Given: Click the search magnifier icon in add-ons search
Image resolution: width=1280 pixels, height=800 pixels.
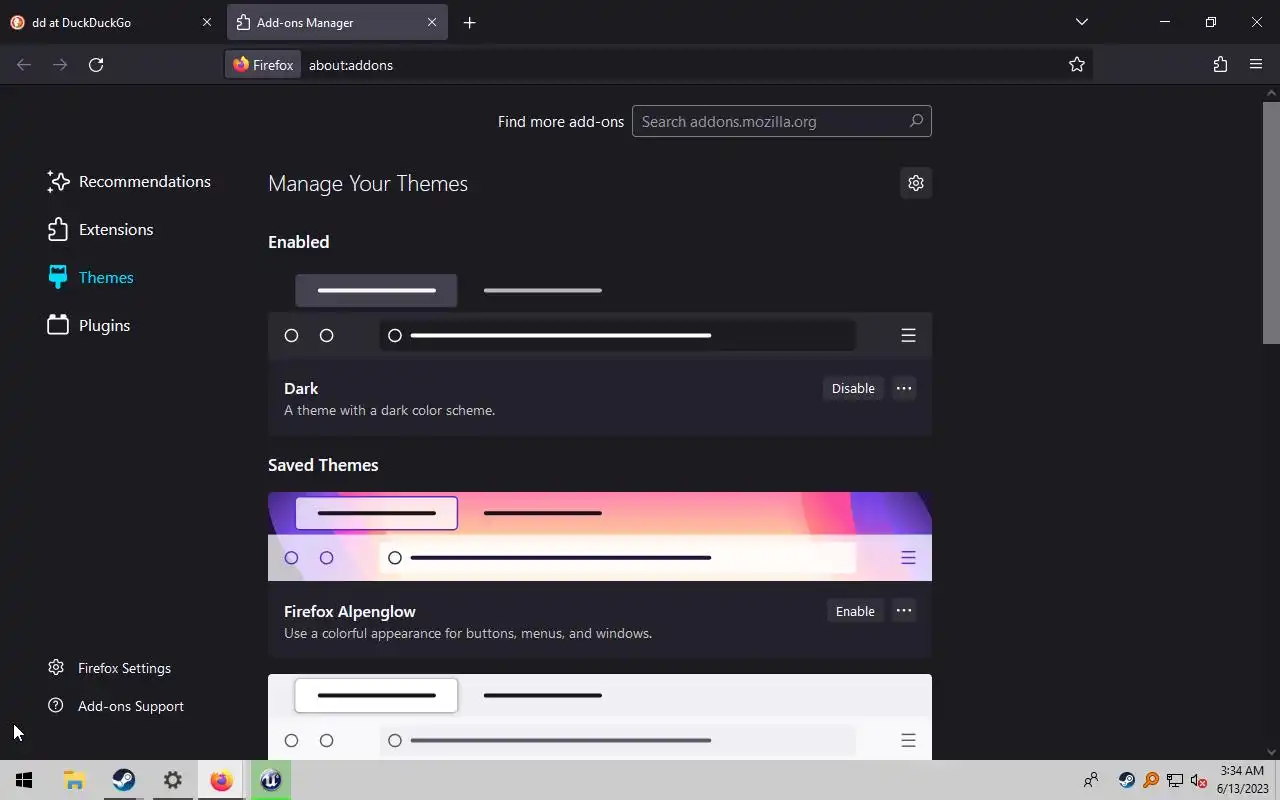Looking at the screenshot, I should pyautogui.click(x=916, y=121).
